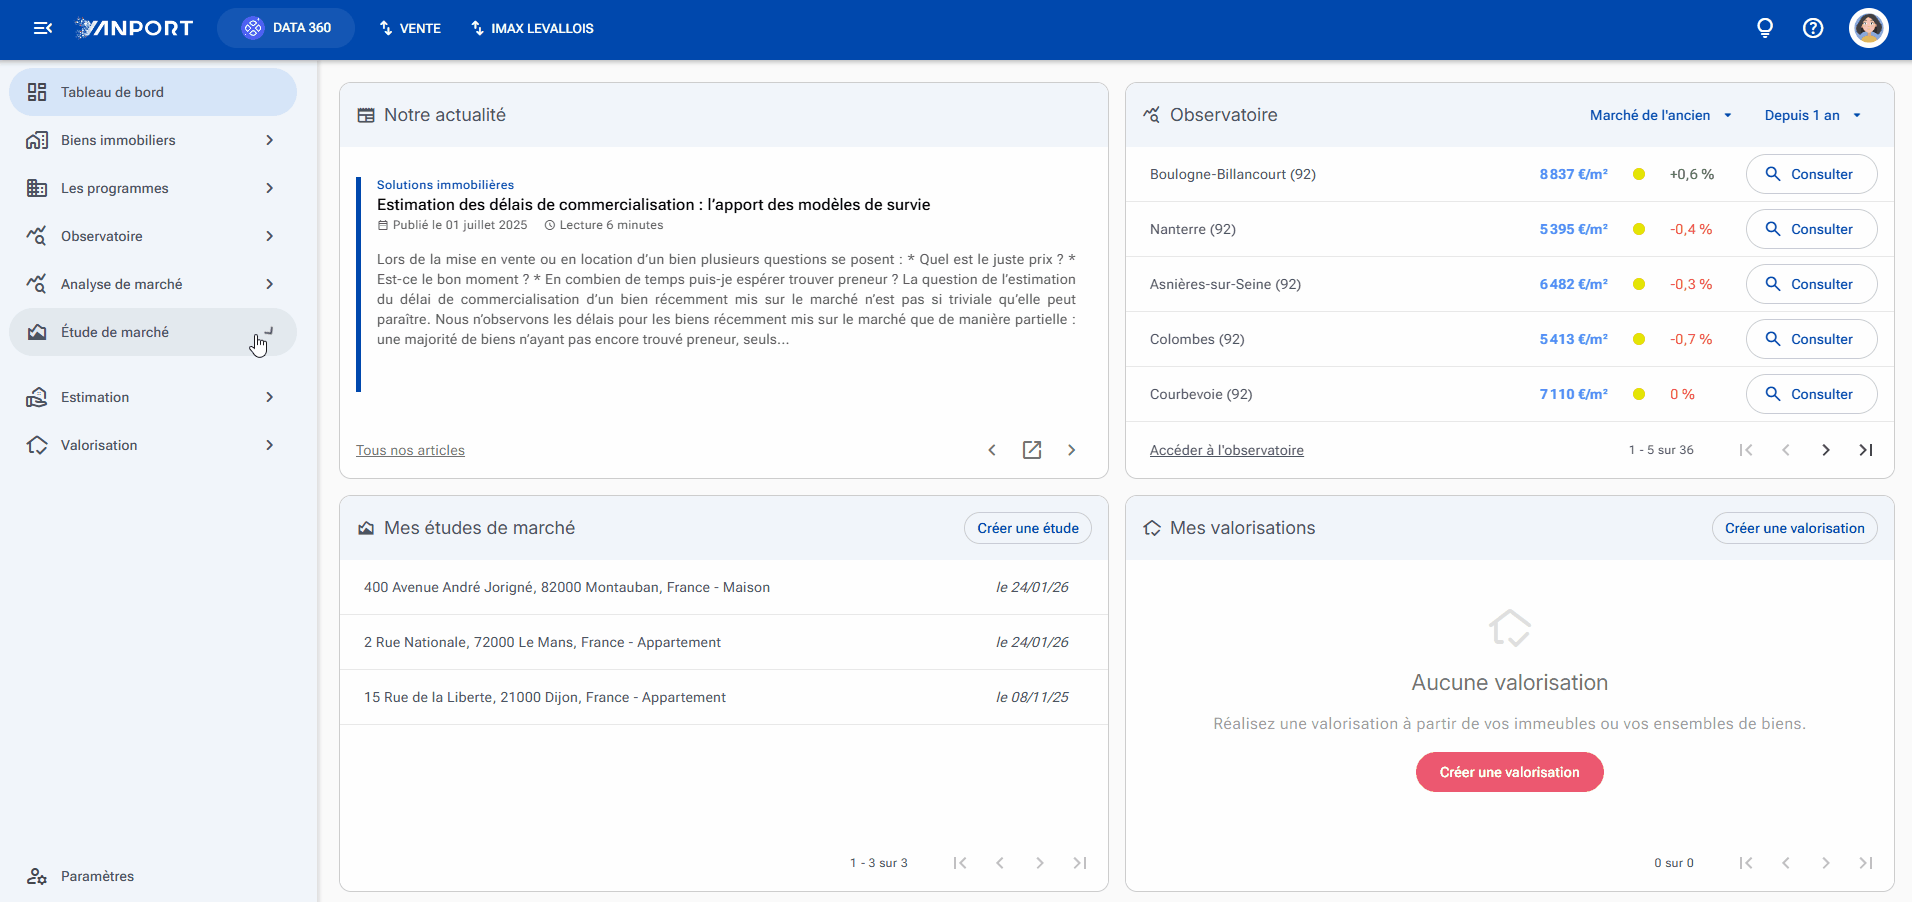Click the Créer une étude button

coord(1028,528)
